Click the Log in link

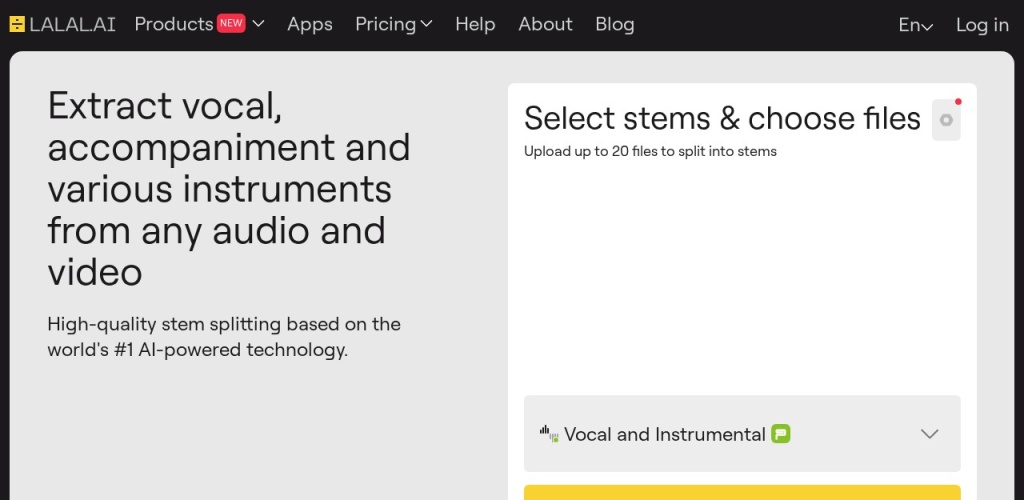tap(982, 25)
